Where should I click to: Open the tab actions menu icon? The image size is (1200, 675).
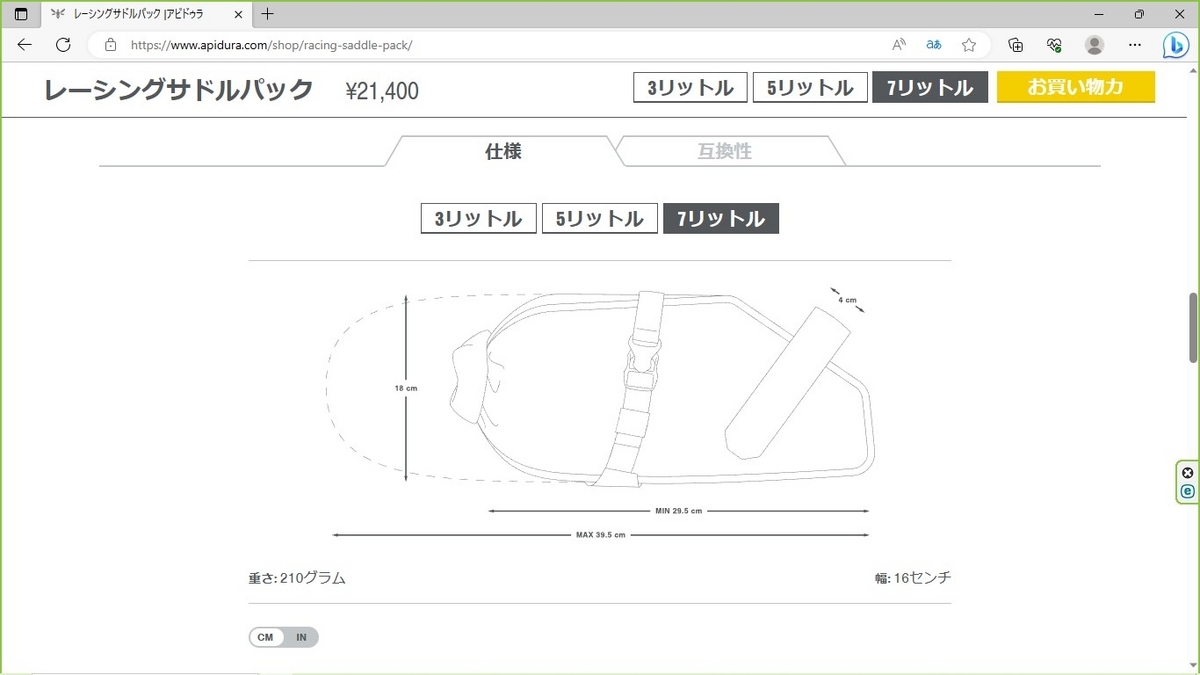[x=21, y=14]
